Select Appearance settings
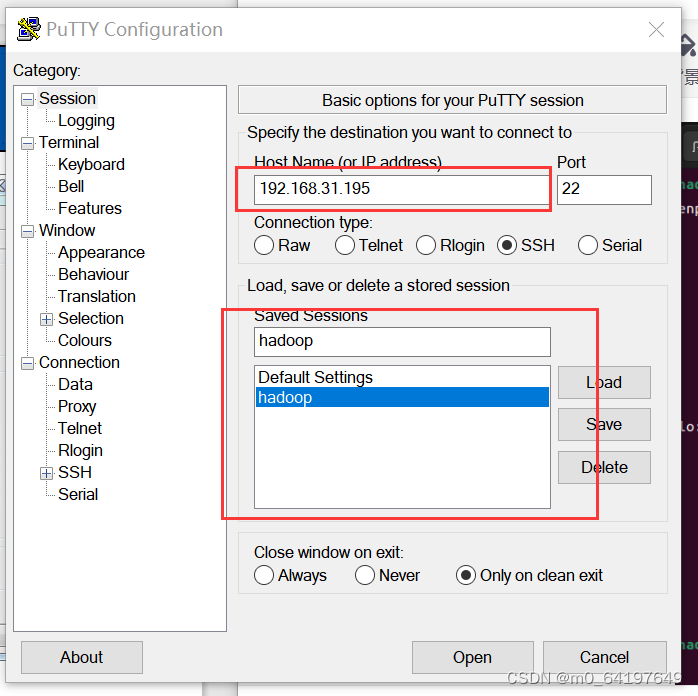The height and width of the screenshot is (696, 698). 101,253
